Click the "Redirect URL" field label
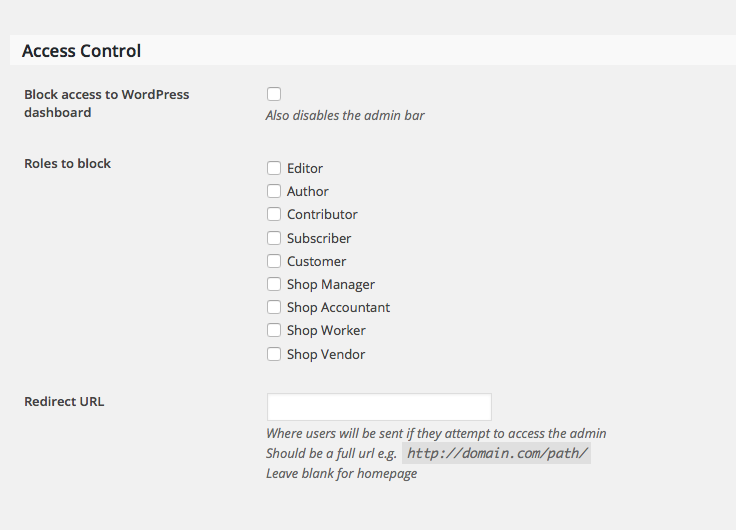736x530 pixels. coord(64,402)
